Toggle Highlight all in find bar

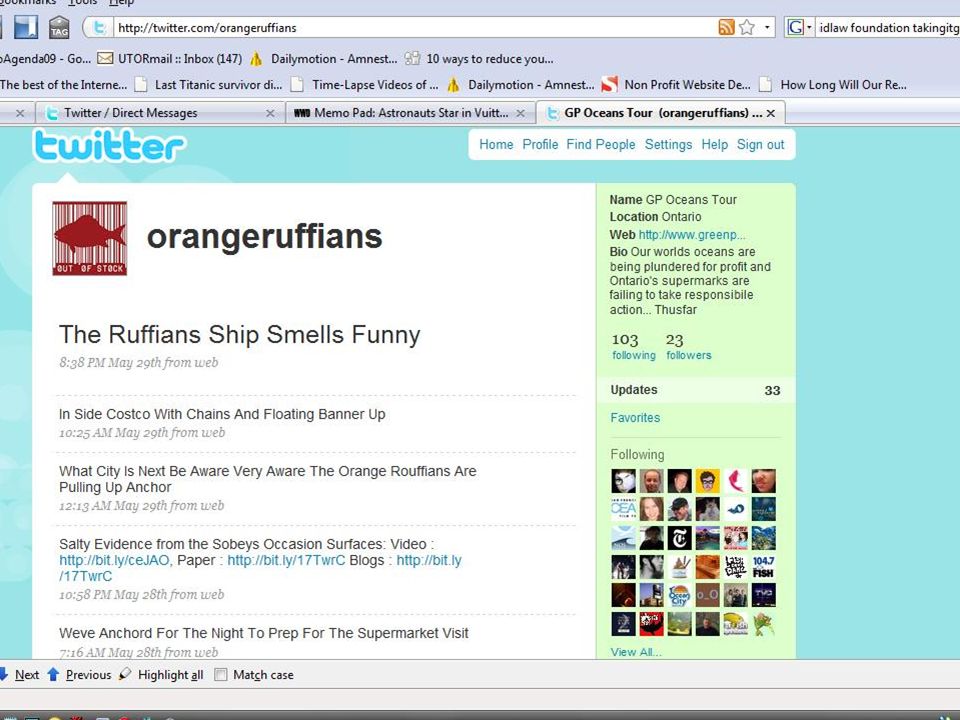(x=161, y=675)
